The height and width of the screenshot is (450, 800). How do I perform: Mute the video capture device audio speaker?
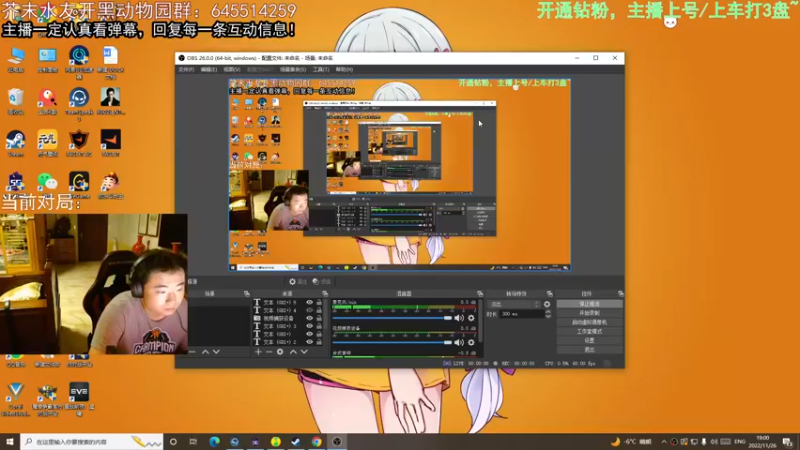click(459, 342)
